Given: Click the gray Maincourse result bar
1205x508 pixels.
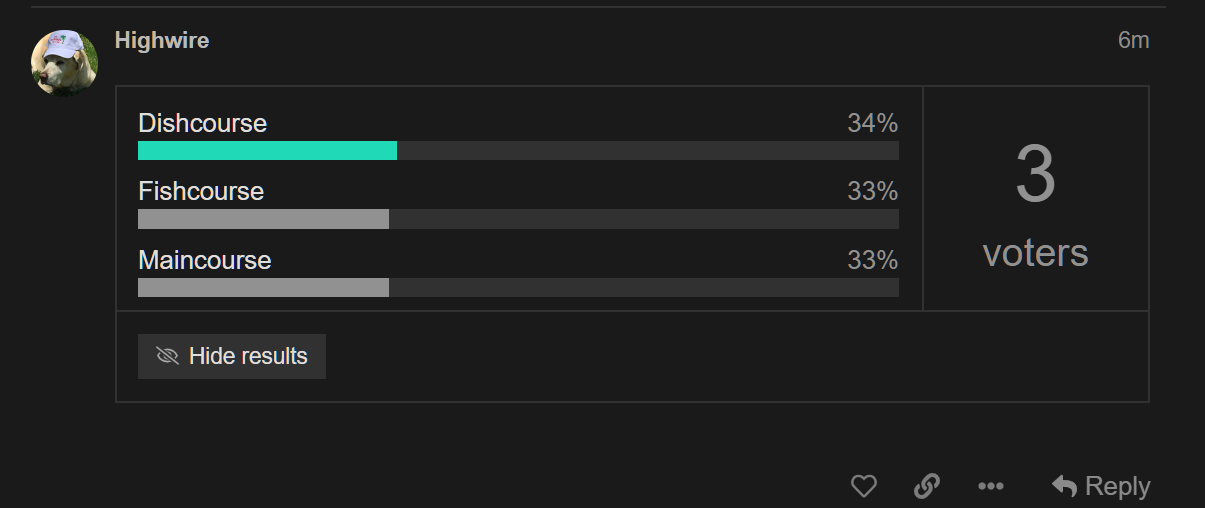Looking at the screenshot, I should coord(263,288).
